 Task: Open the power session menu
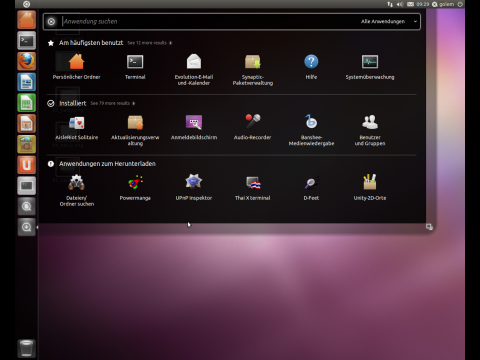pos(460,4)
